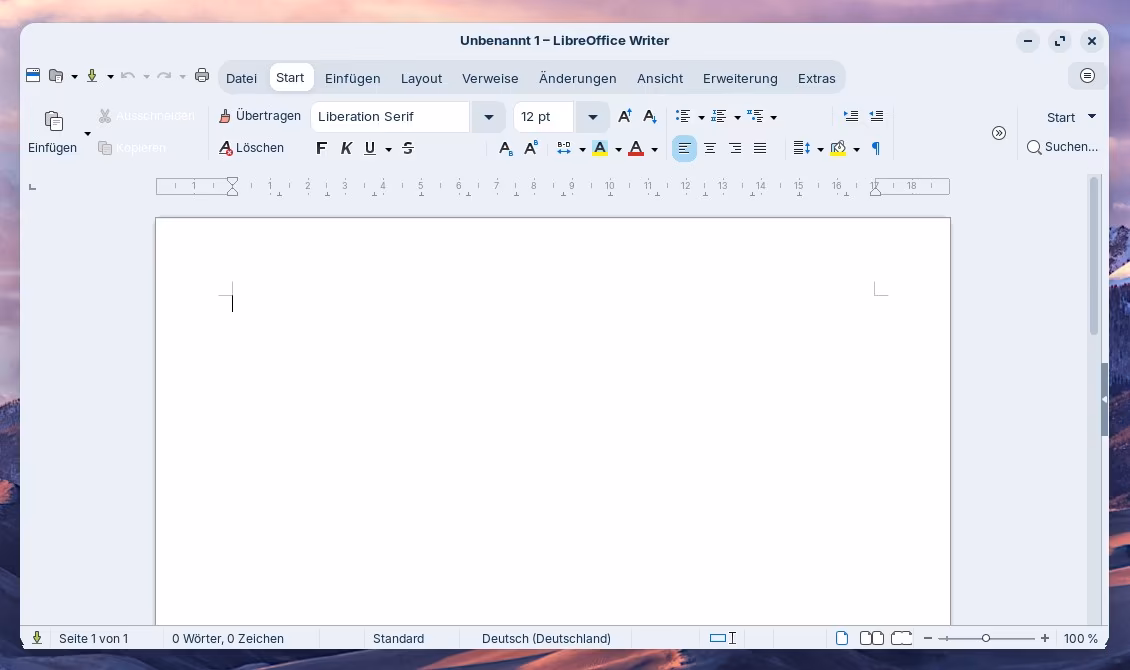1130x670 pixels.
Task: Open the font name dropdown list
Action: click(x=488, y=117)
